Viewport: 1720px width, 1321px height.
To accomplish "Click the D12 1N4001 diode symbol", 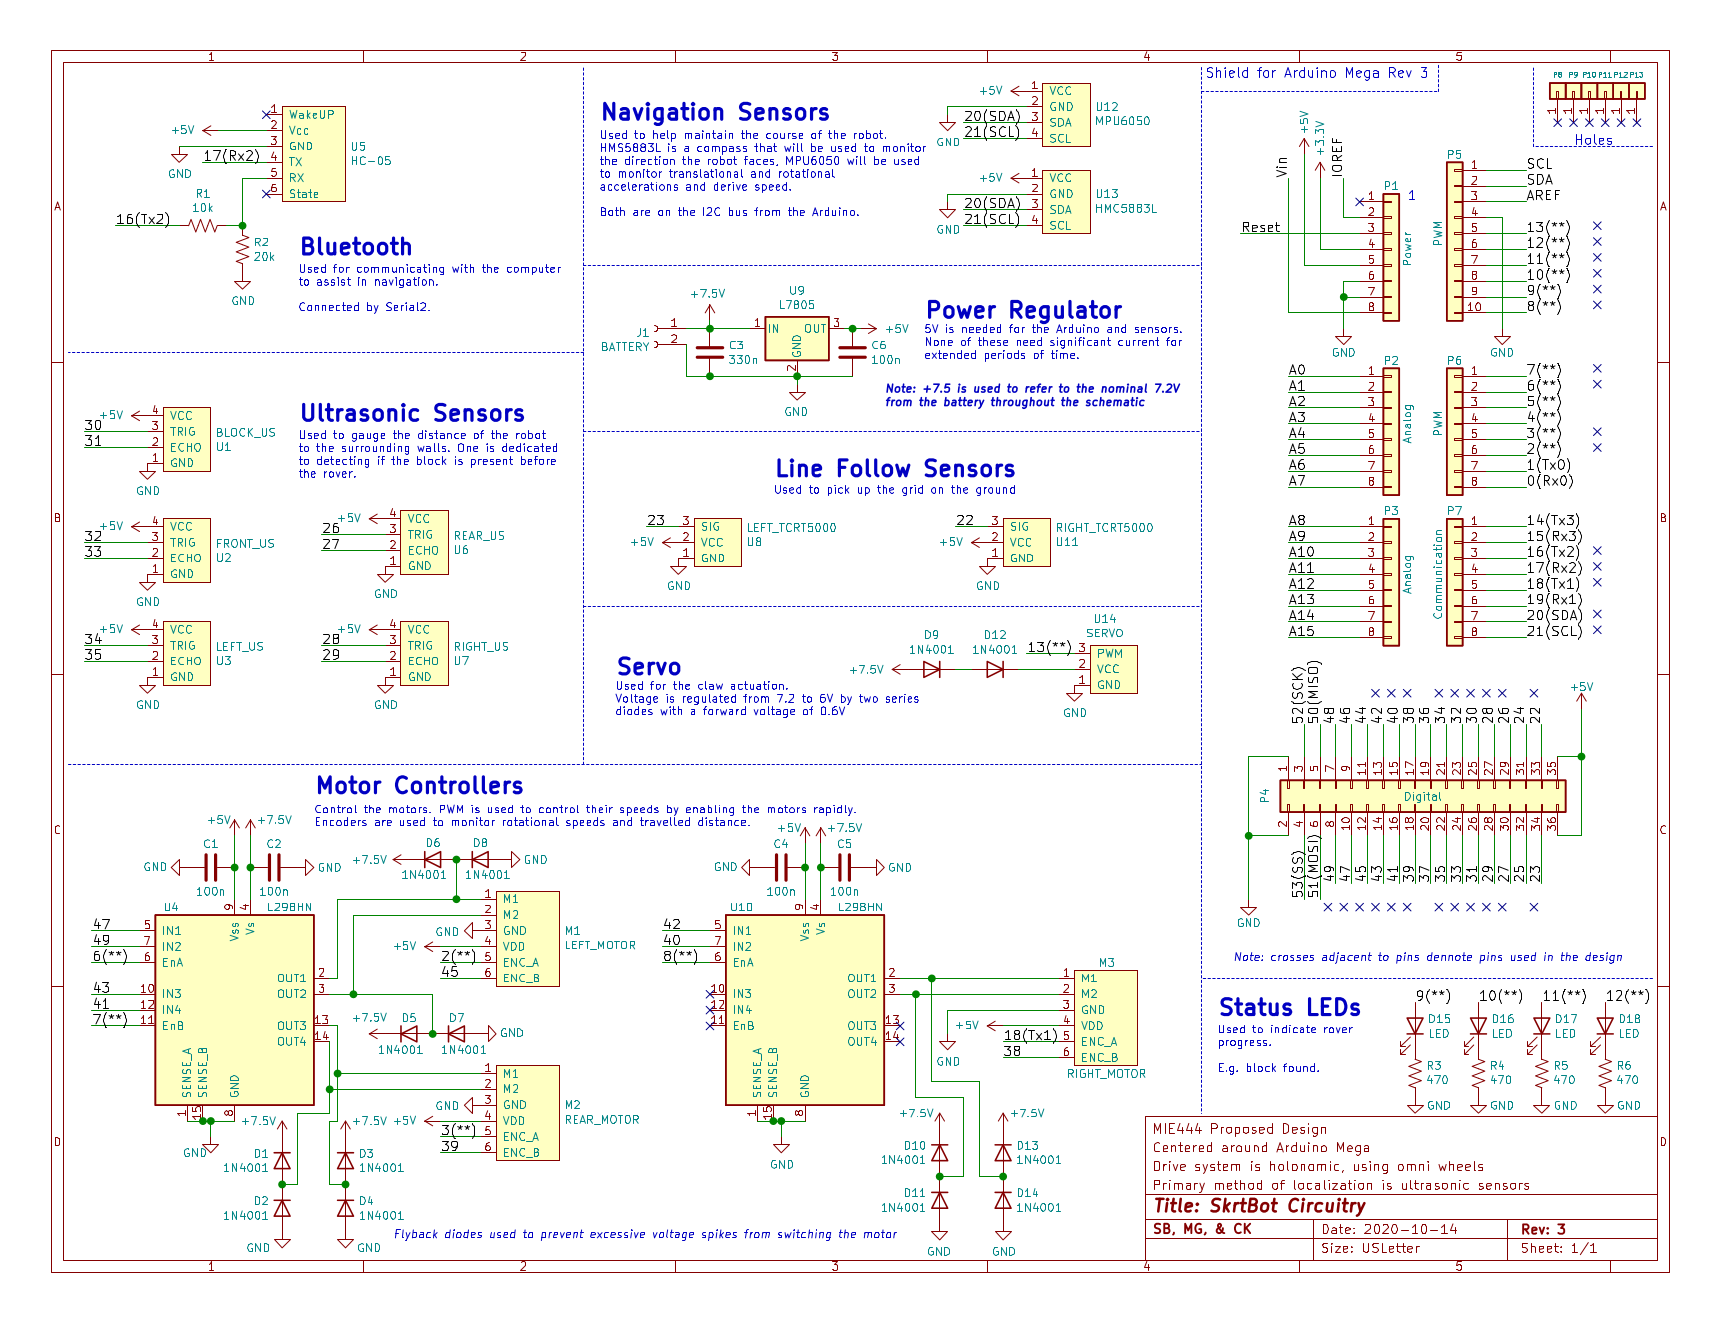I will coord(995,669).
